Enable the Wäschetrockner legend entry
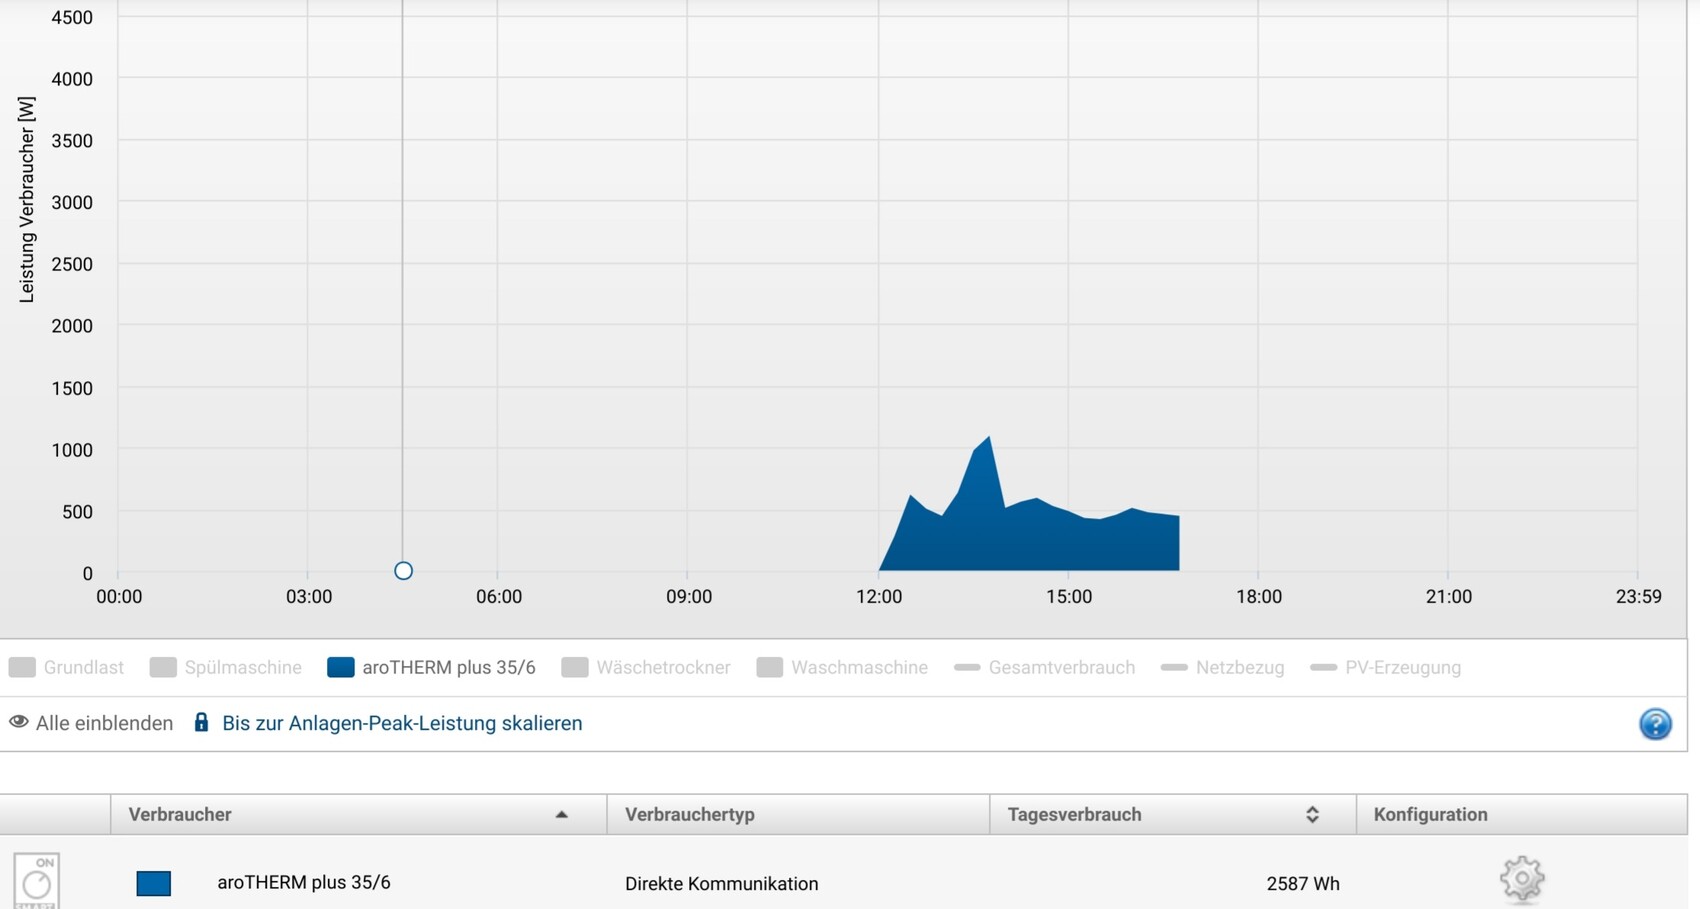Screen dimensions: 1700x909 click(646, 667)
